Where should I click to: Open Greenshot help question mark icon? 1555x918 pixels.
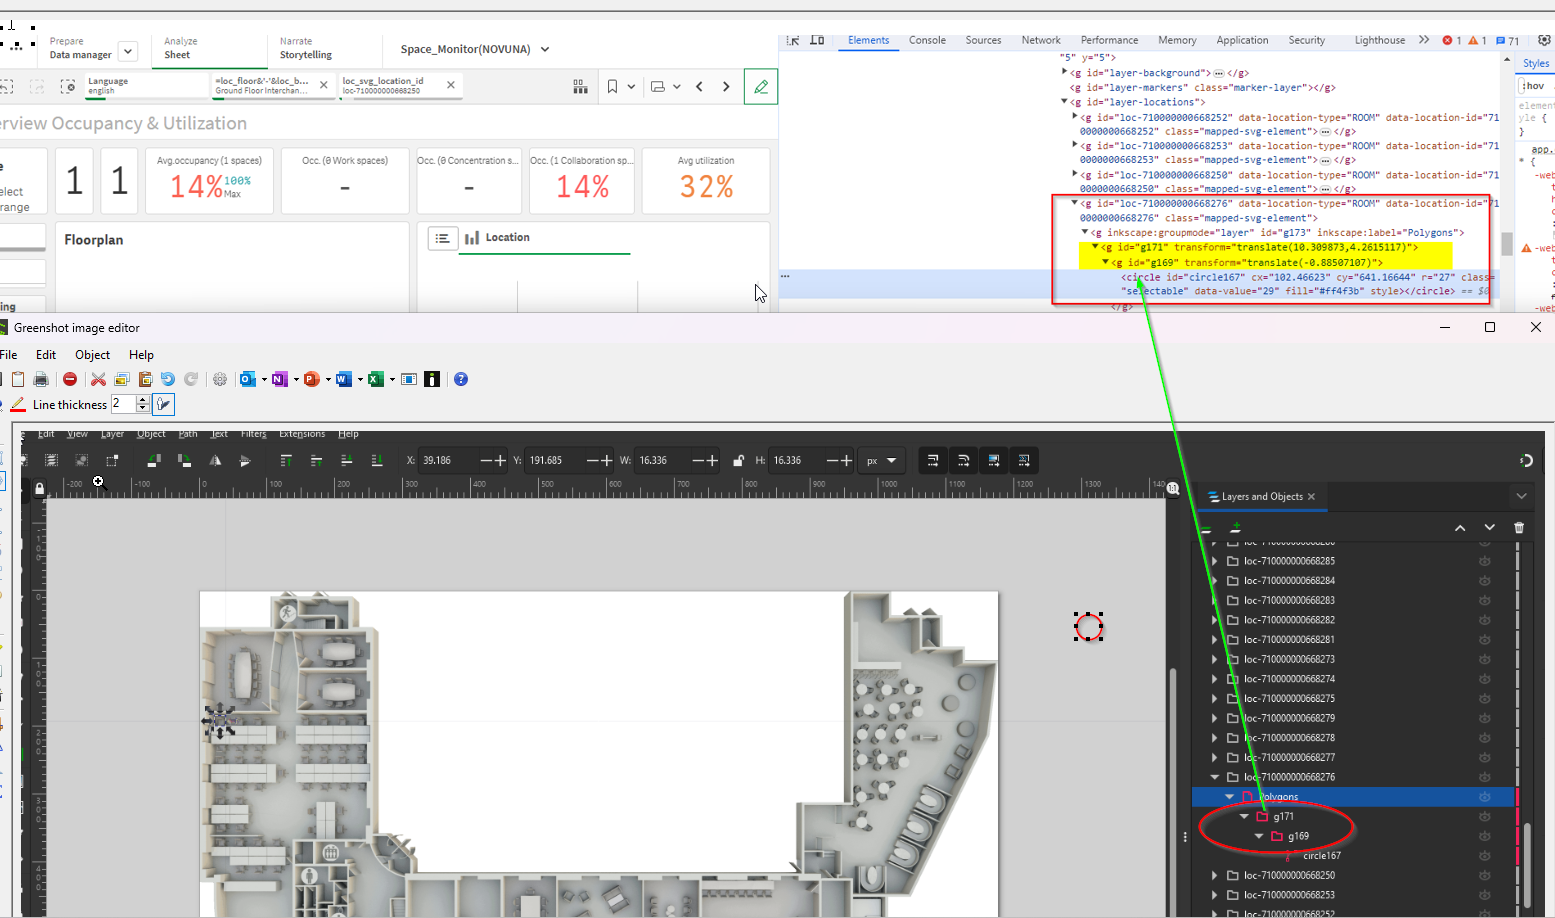(x=461, y=379)
